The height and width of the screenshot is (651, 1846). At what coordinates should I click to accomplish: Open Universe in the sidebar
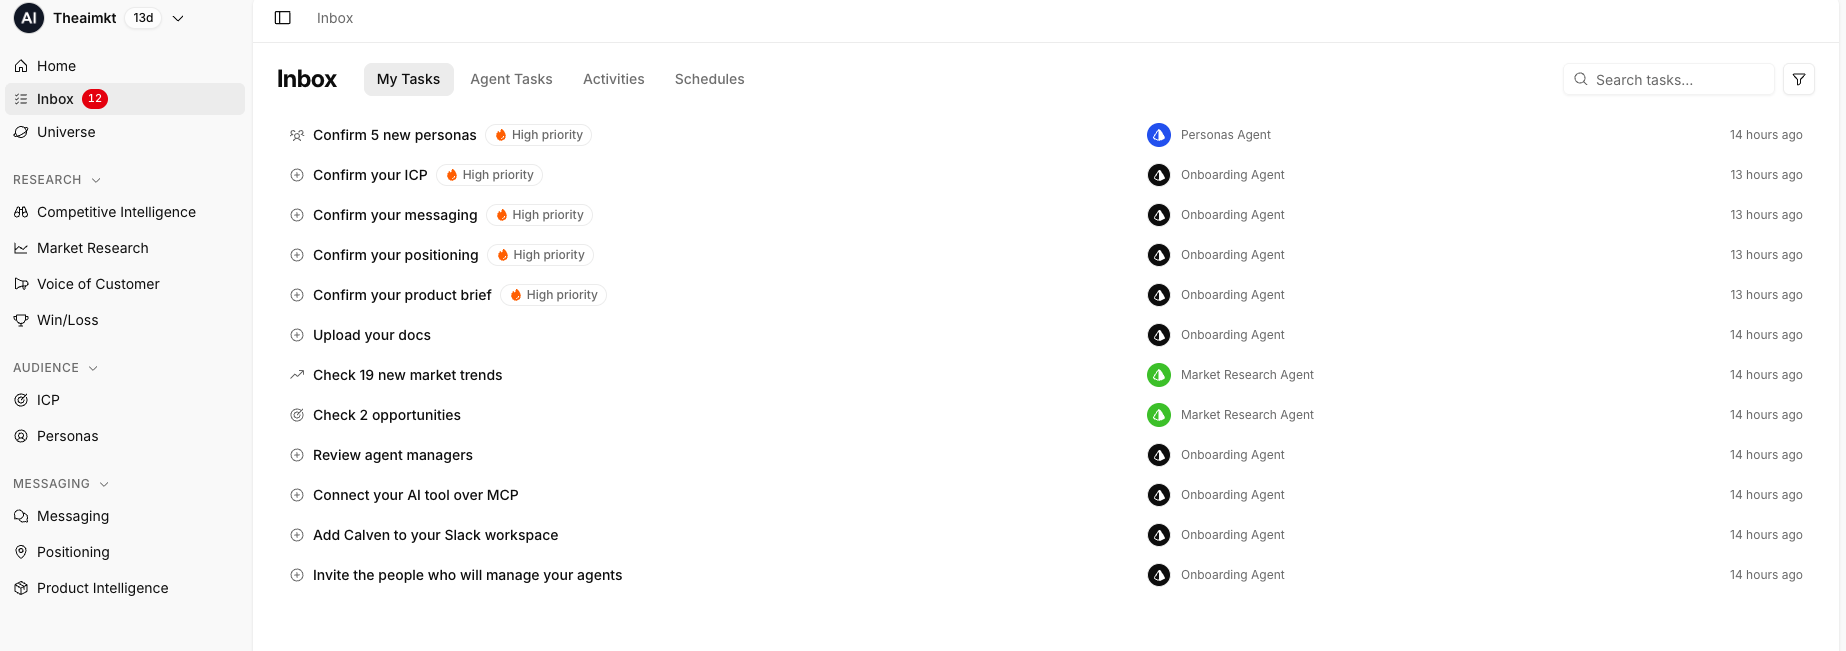[125, 132]
